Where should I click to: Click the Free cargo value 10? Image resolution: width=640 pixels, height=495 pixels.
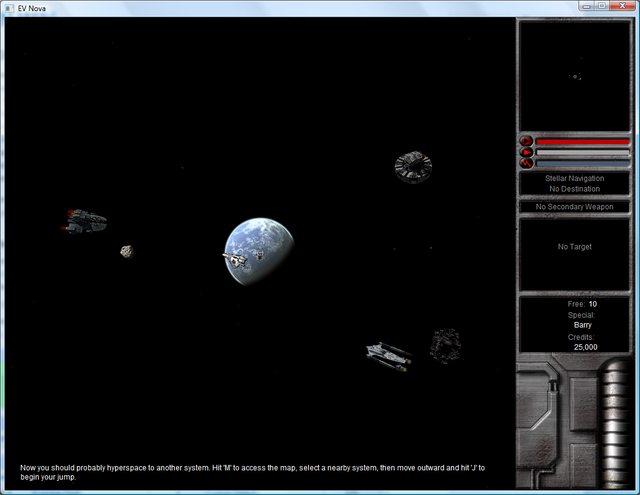point(593,304)
